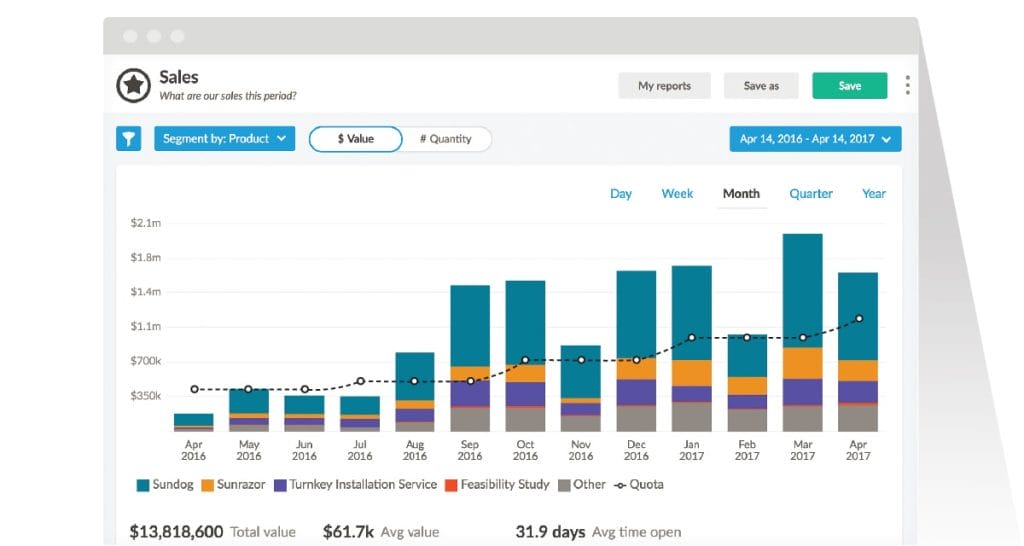Expand the Segment by: Product dropdown
The width and height of the screenshot is (1024, 546).
click(224, 139)
